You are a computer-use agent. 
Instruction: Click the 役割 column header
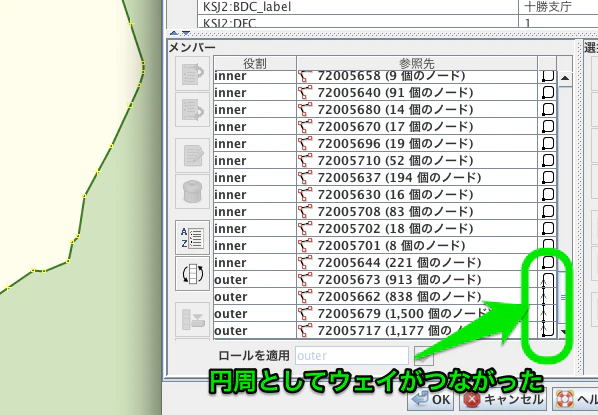[255, 63]
